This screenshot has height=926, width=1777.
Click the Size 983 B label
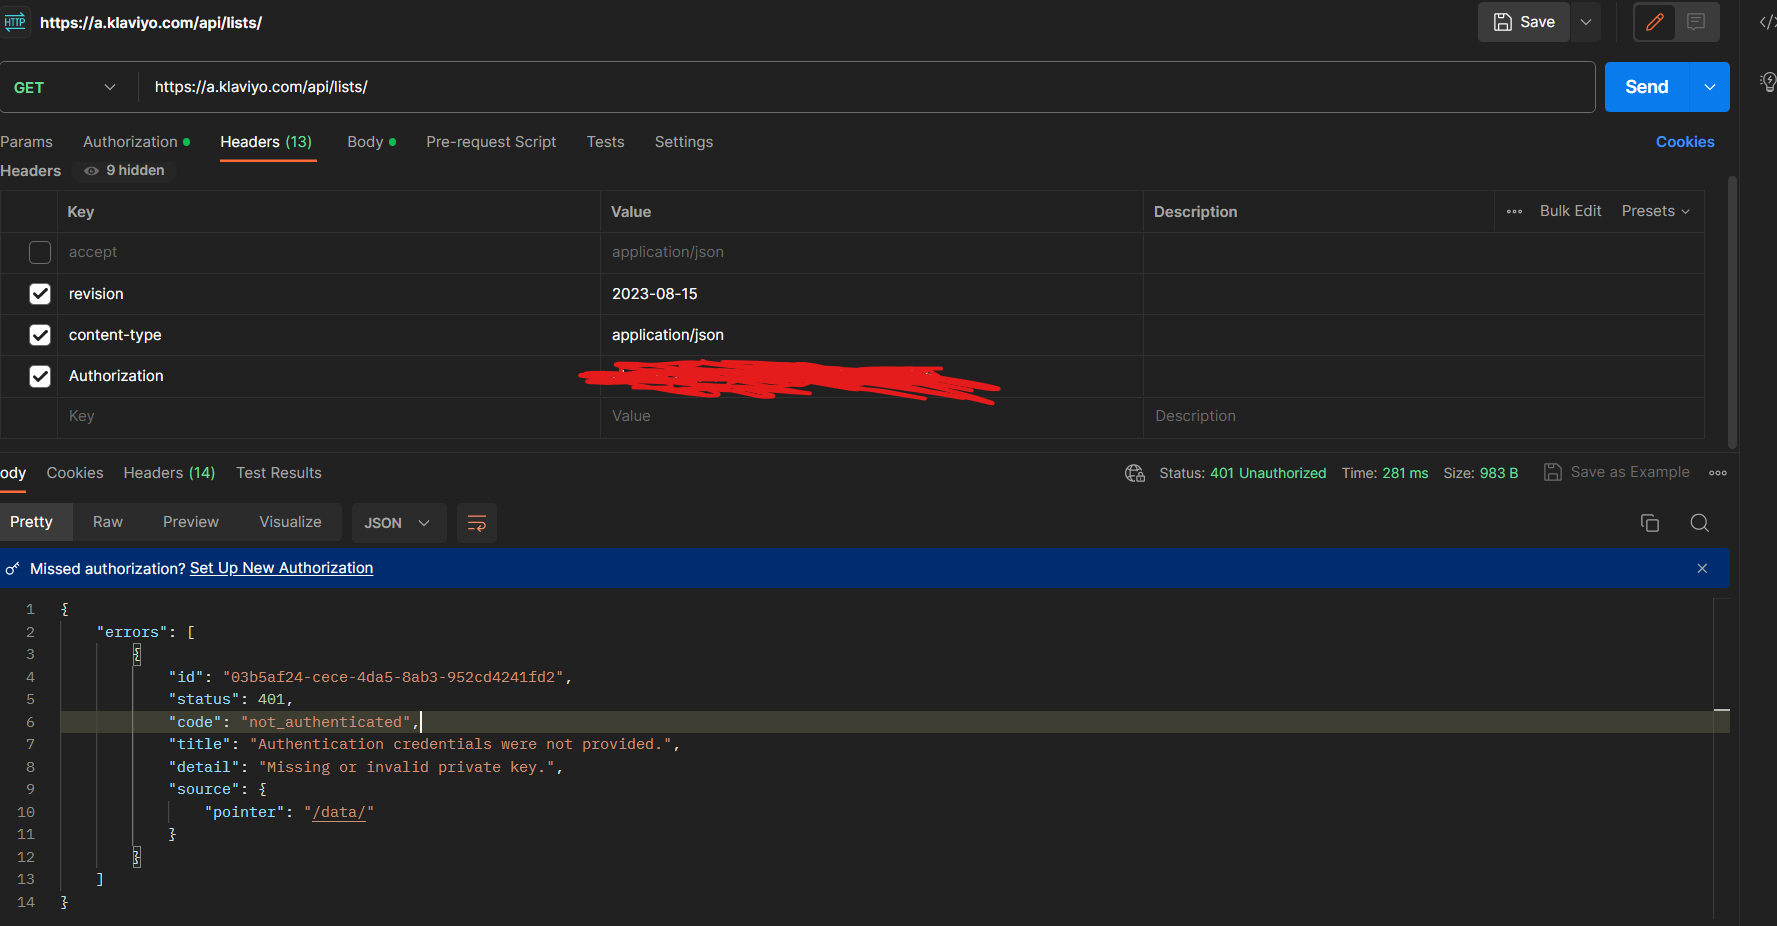[x=1481, y=473]
